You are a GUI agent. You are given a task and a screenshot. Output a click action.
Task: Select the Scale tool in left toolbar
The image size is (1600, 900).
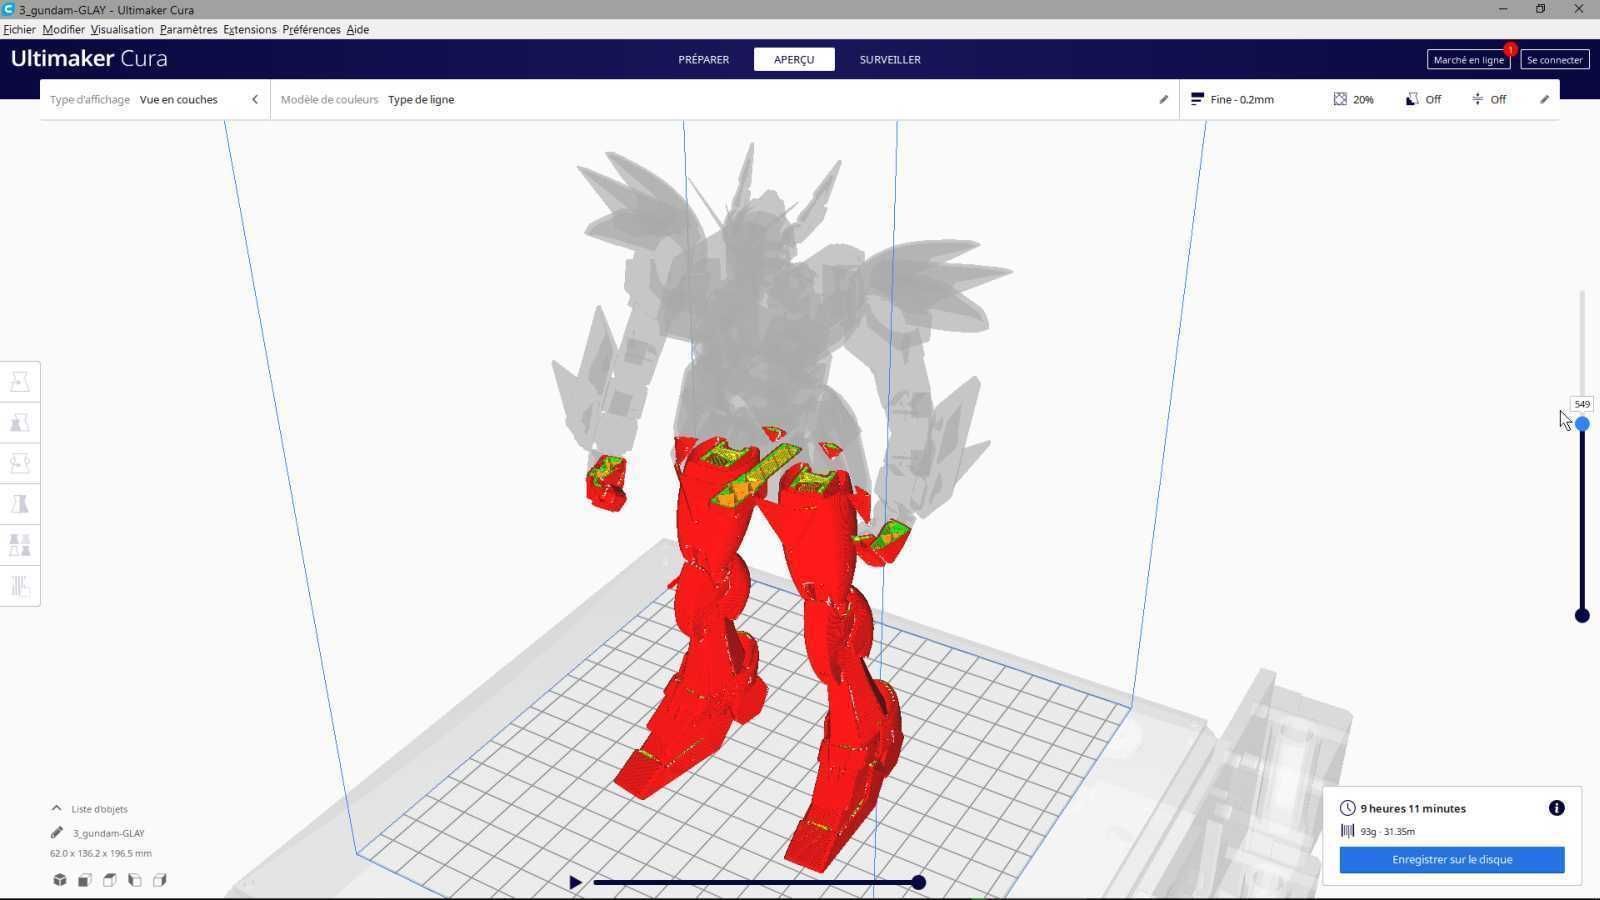20,422
